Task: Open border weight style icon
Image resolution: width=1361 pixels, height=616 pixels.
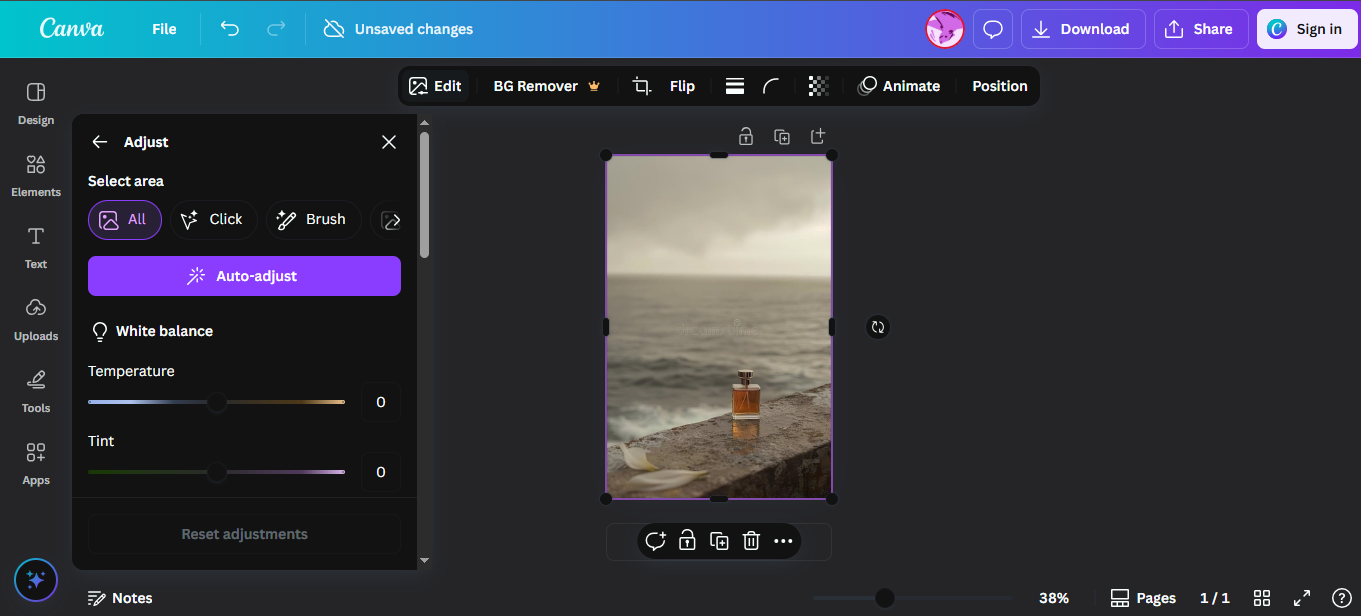Action: click(x=735, y=86)
